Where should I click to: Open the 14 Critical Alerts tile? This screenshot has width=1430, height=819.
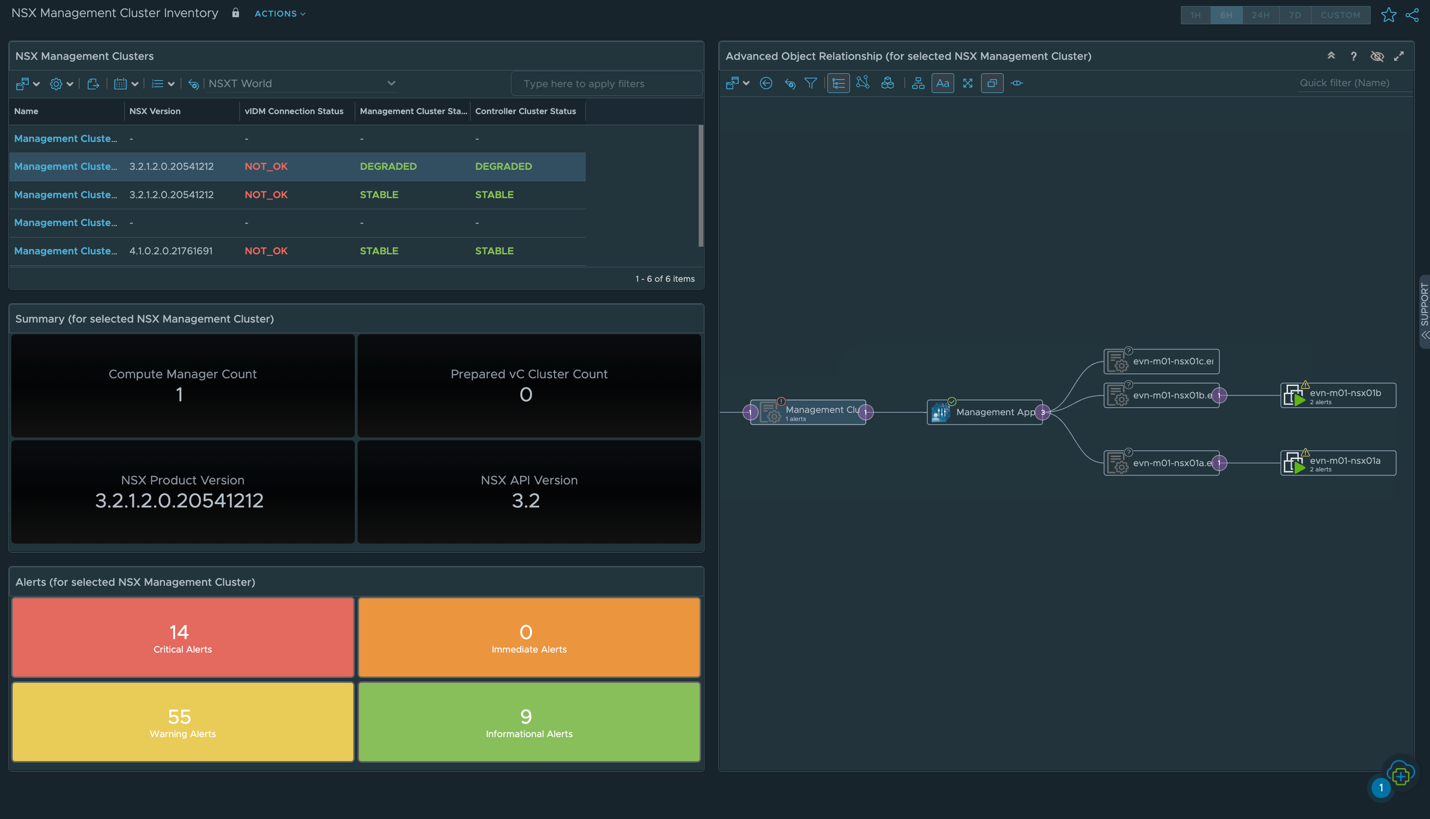coord(183,638)
